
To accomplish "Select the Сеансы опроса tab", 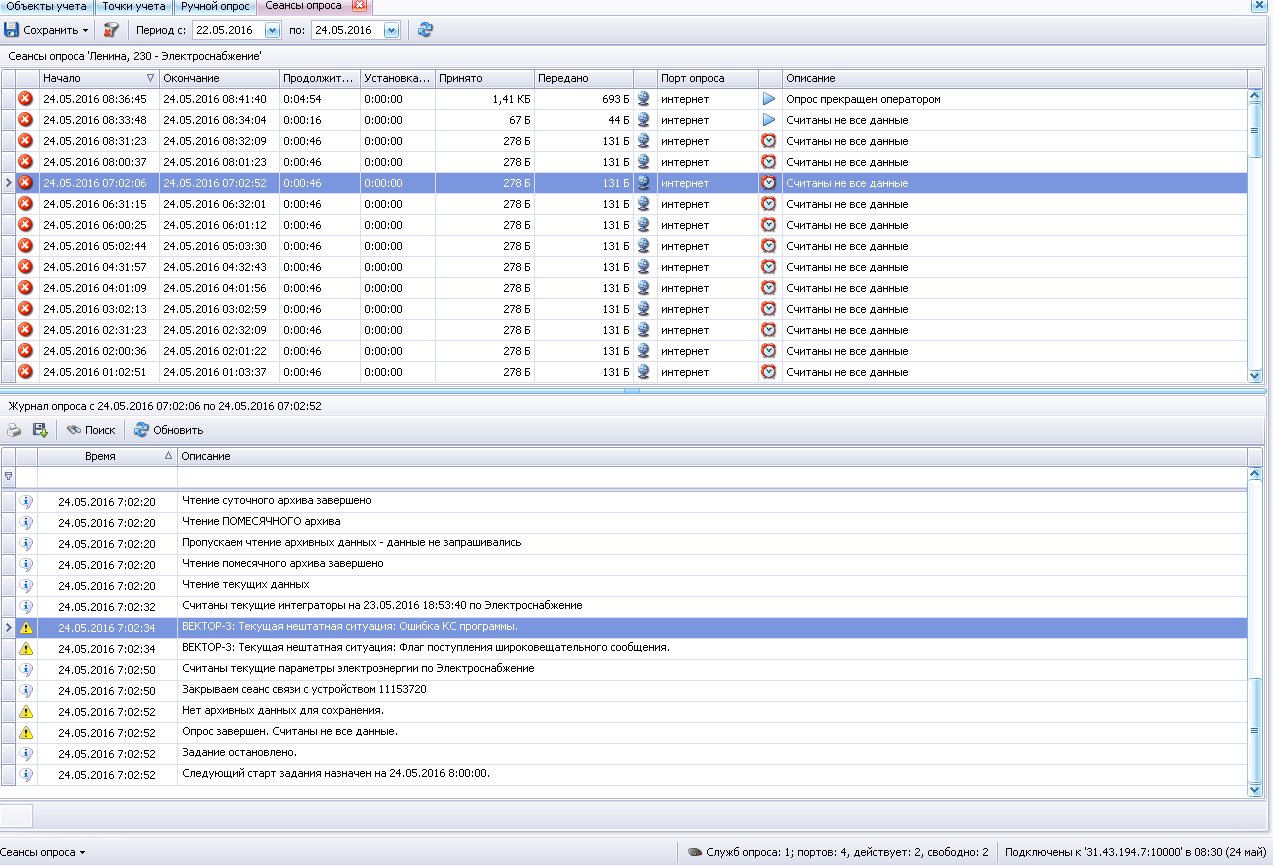I will point(303,6).
